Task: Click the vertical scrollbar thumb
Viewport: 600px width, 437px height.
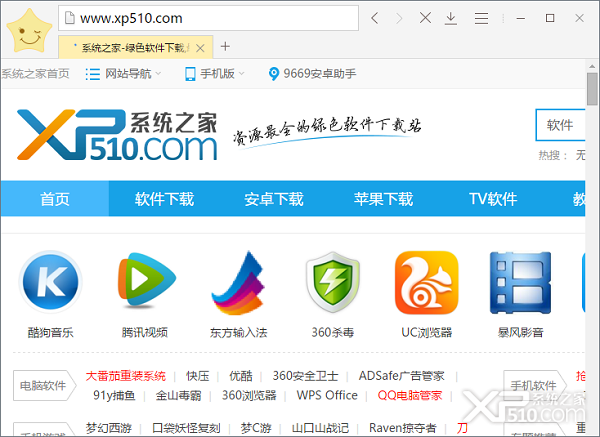Action: pos(592,88)
